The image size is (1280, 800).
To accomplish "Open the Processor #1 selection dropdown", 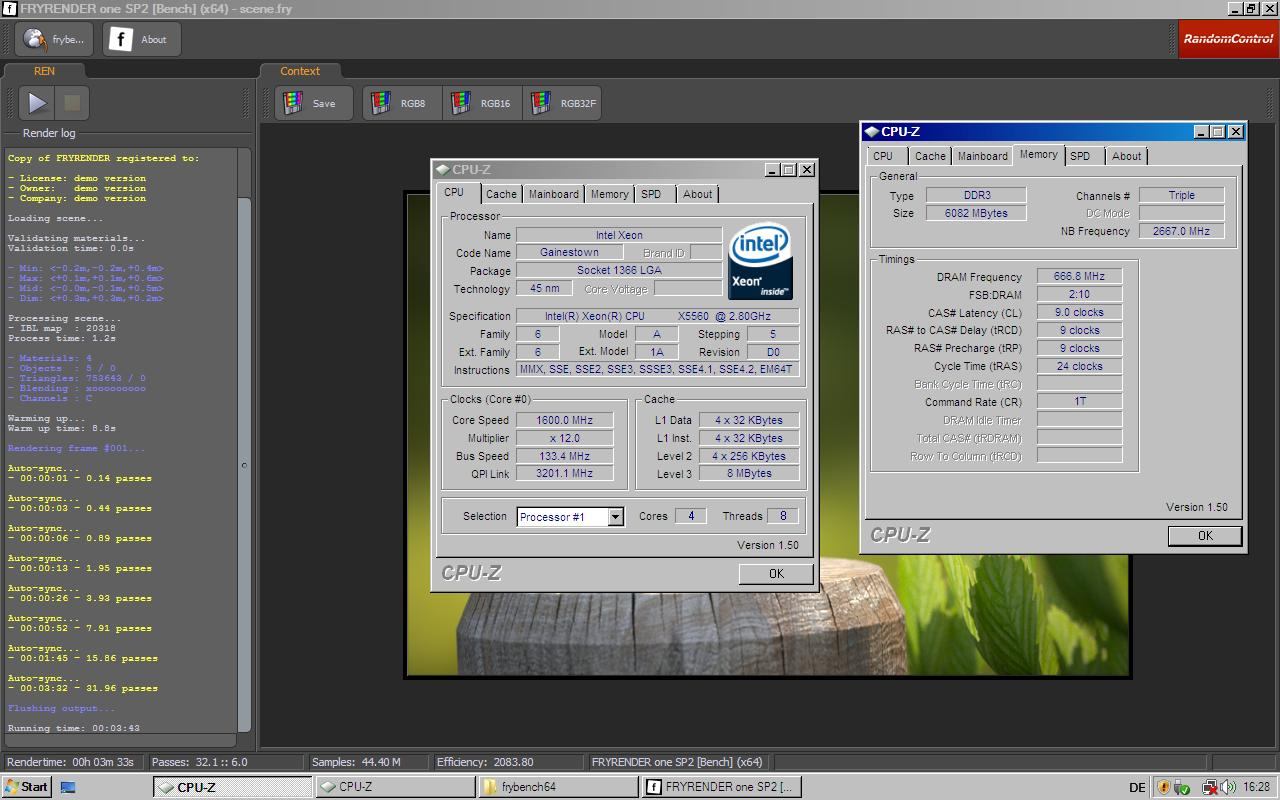I will (615, 517).
